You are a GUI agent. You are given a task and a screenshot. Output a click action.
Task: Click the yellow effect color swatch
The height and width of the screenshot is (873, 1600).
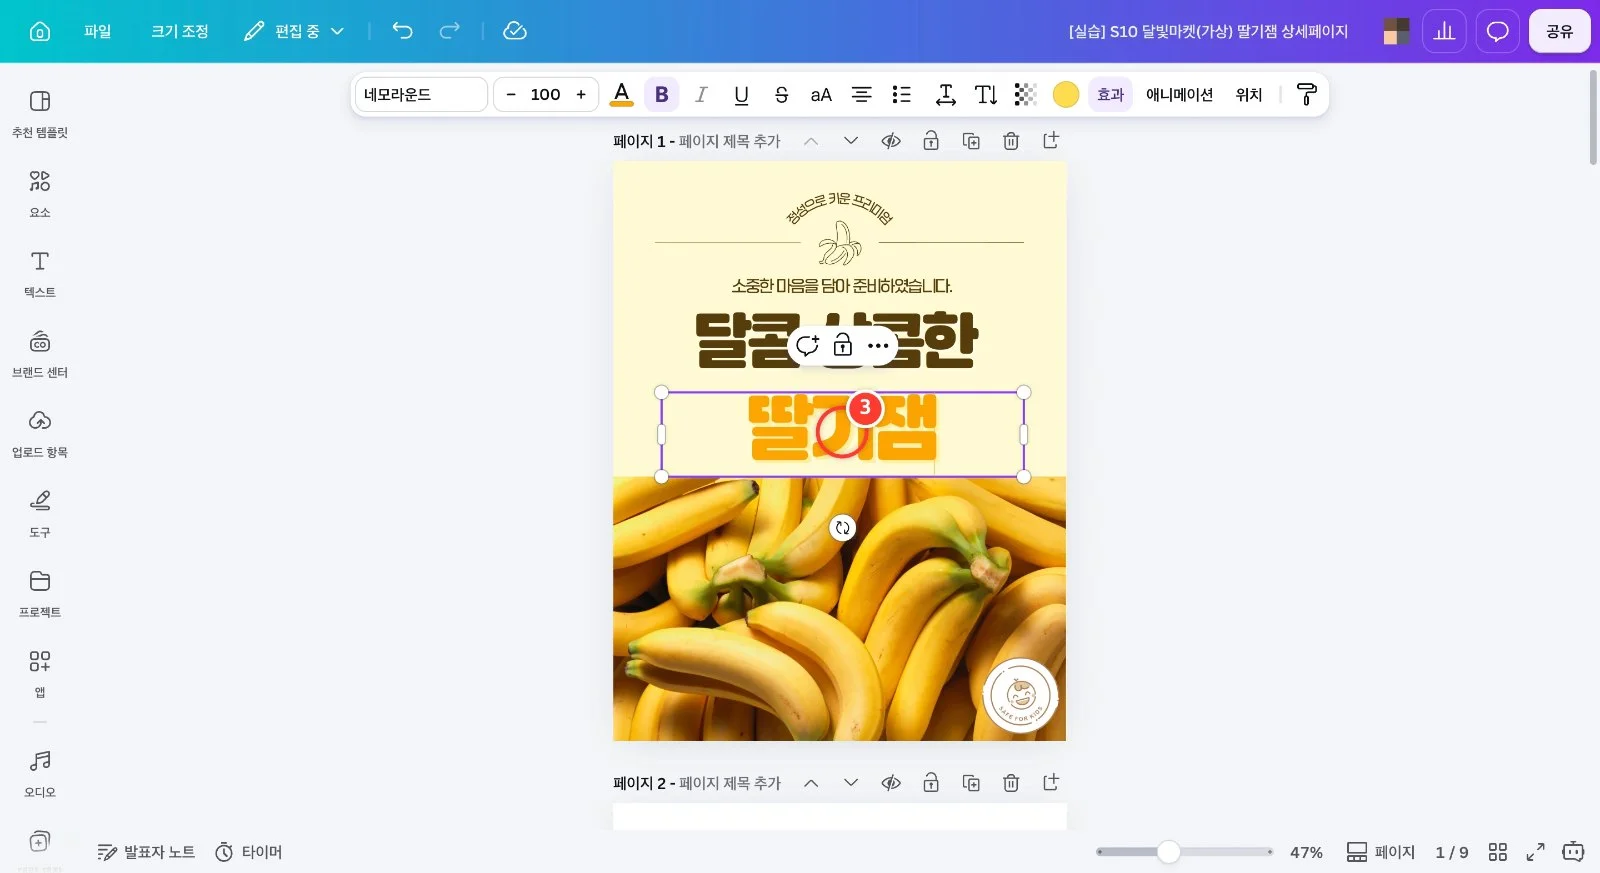[x=1066, y=94]
